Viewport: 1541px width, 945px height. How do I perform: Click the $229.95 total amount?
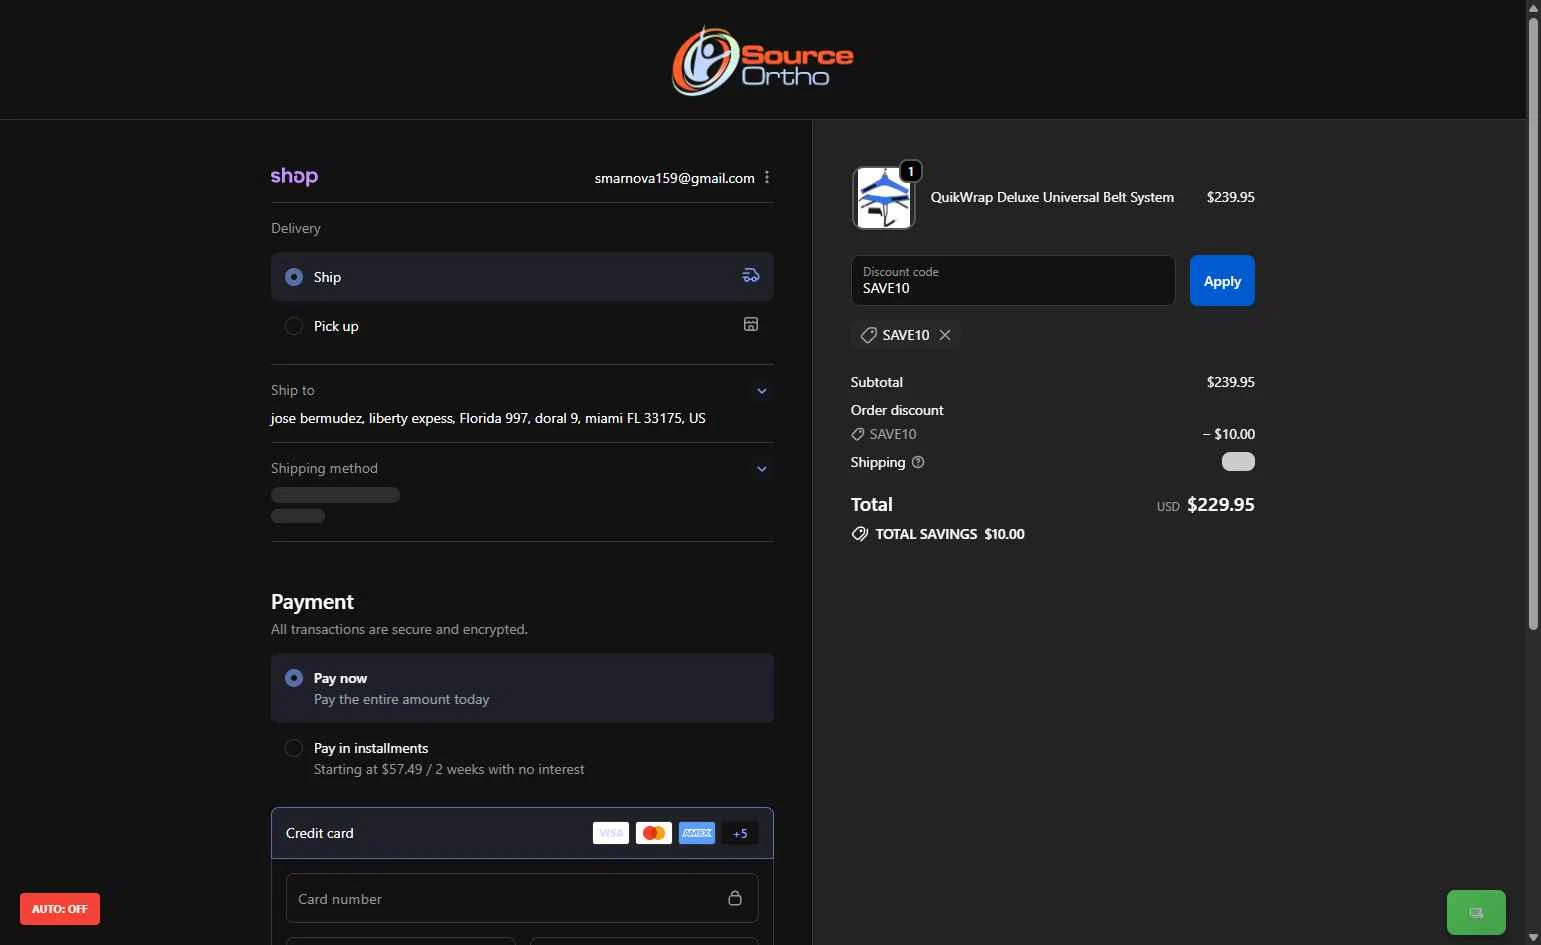pyautogui.click(x=1220, y=505)
